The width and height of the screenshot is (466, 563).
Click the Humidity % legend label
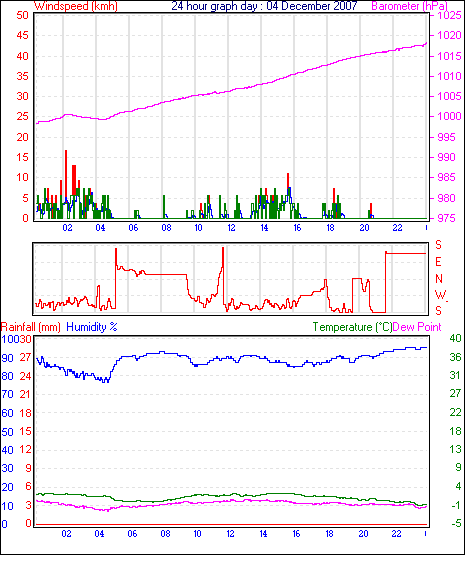click(92, 327)
